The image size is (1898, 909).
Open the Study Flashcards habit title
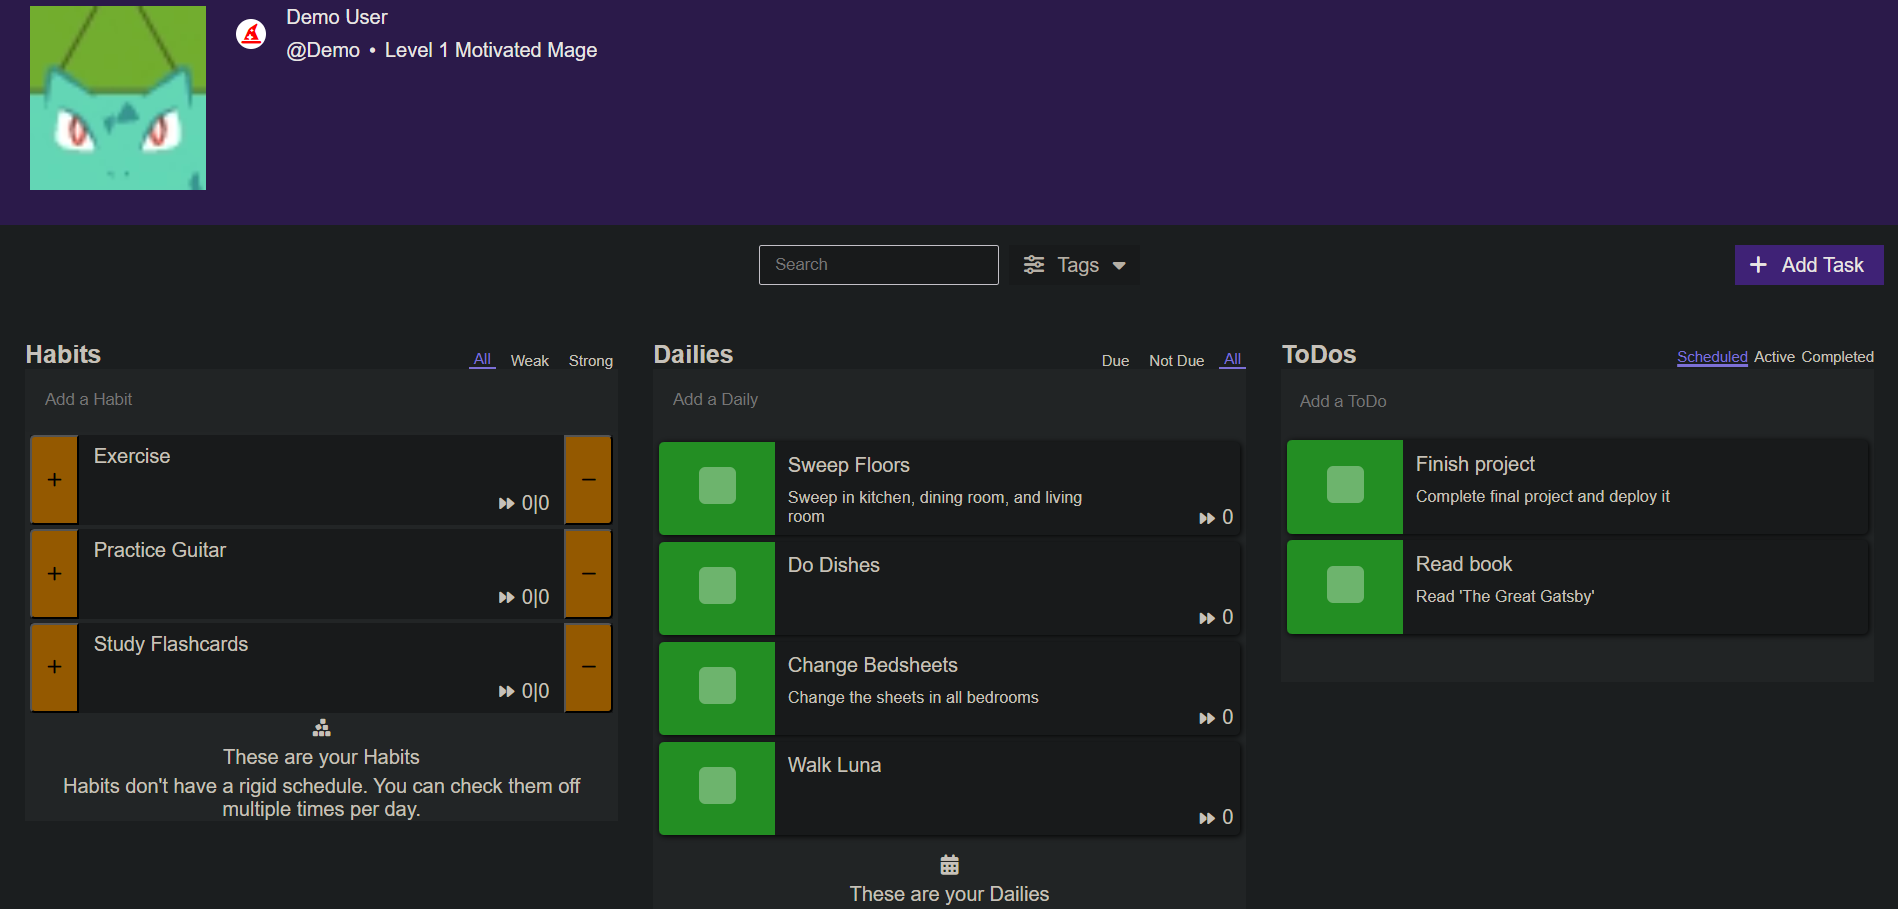click(x=171, y=644)
